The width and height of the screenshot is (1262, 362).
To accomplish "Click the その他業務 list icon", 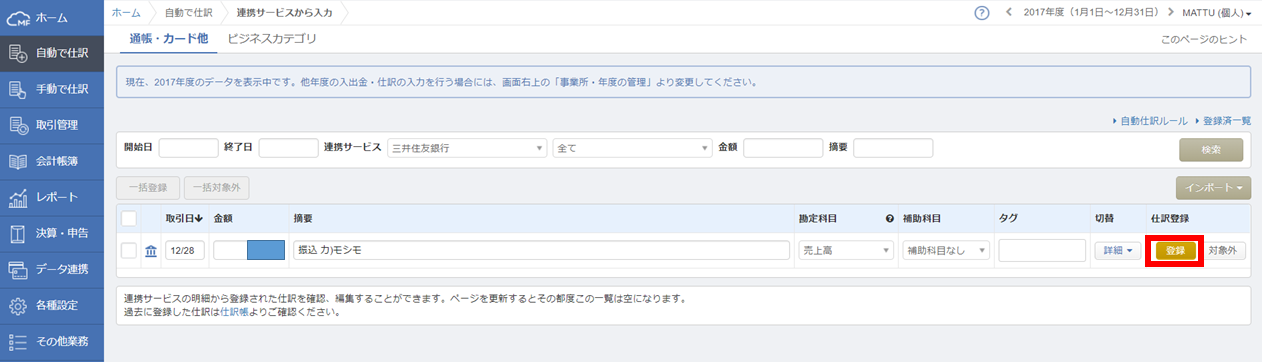I will (x=17, y=341).
